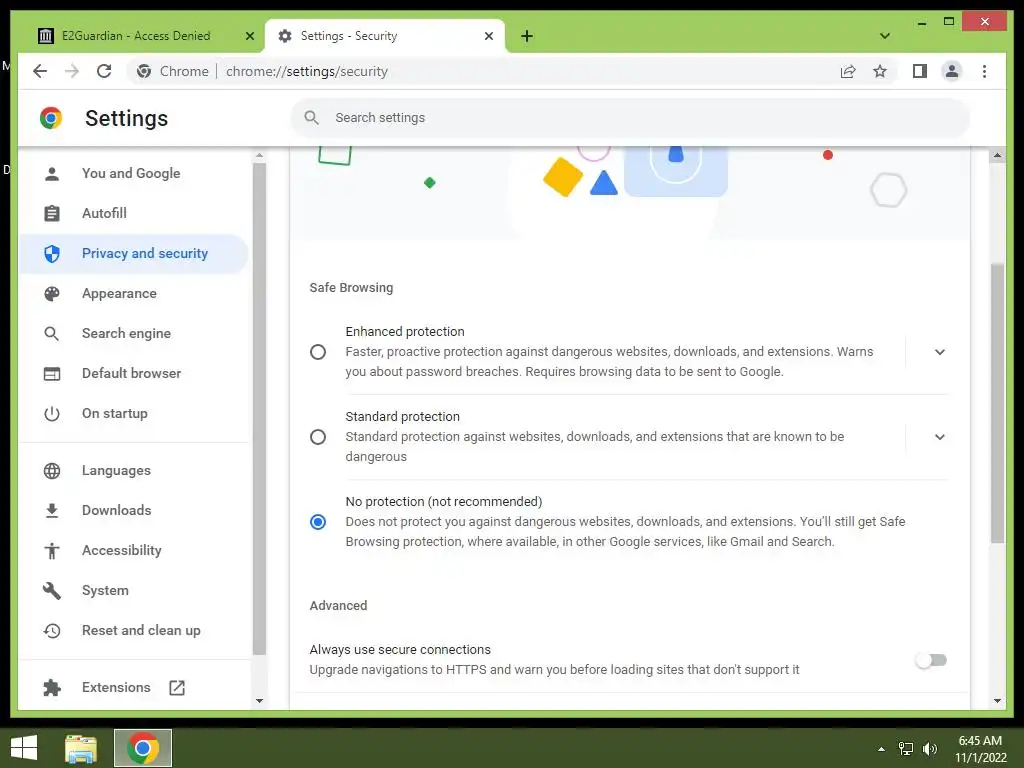Viewport: 1024px width, 768px height.
Task: Click the network icon in system tray
Action: [x=906, y=748]
